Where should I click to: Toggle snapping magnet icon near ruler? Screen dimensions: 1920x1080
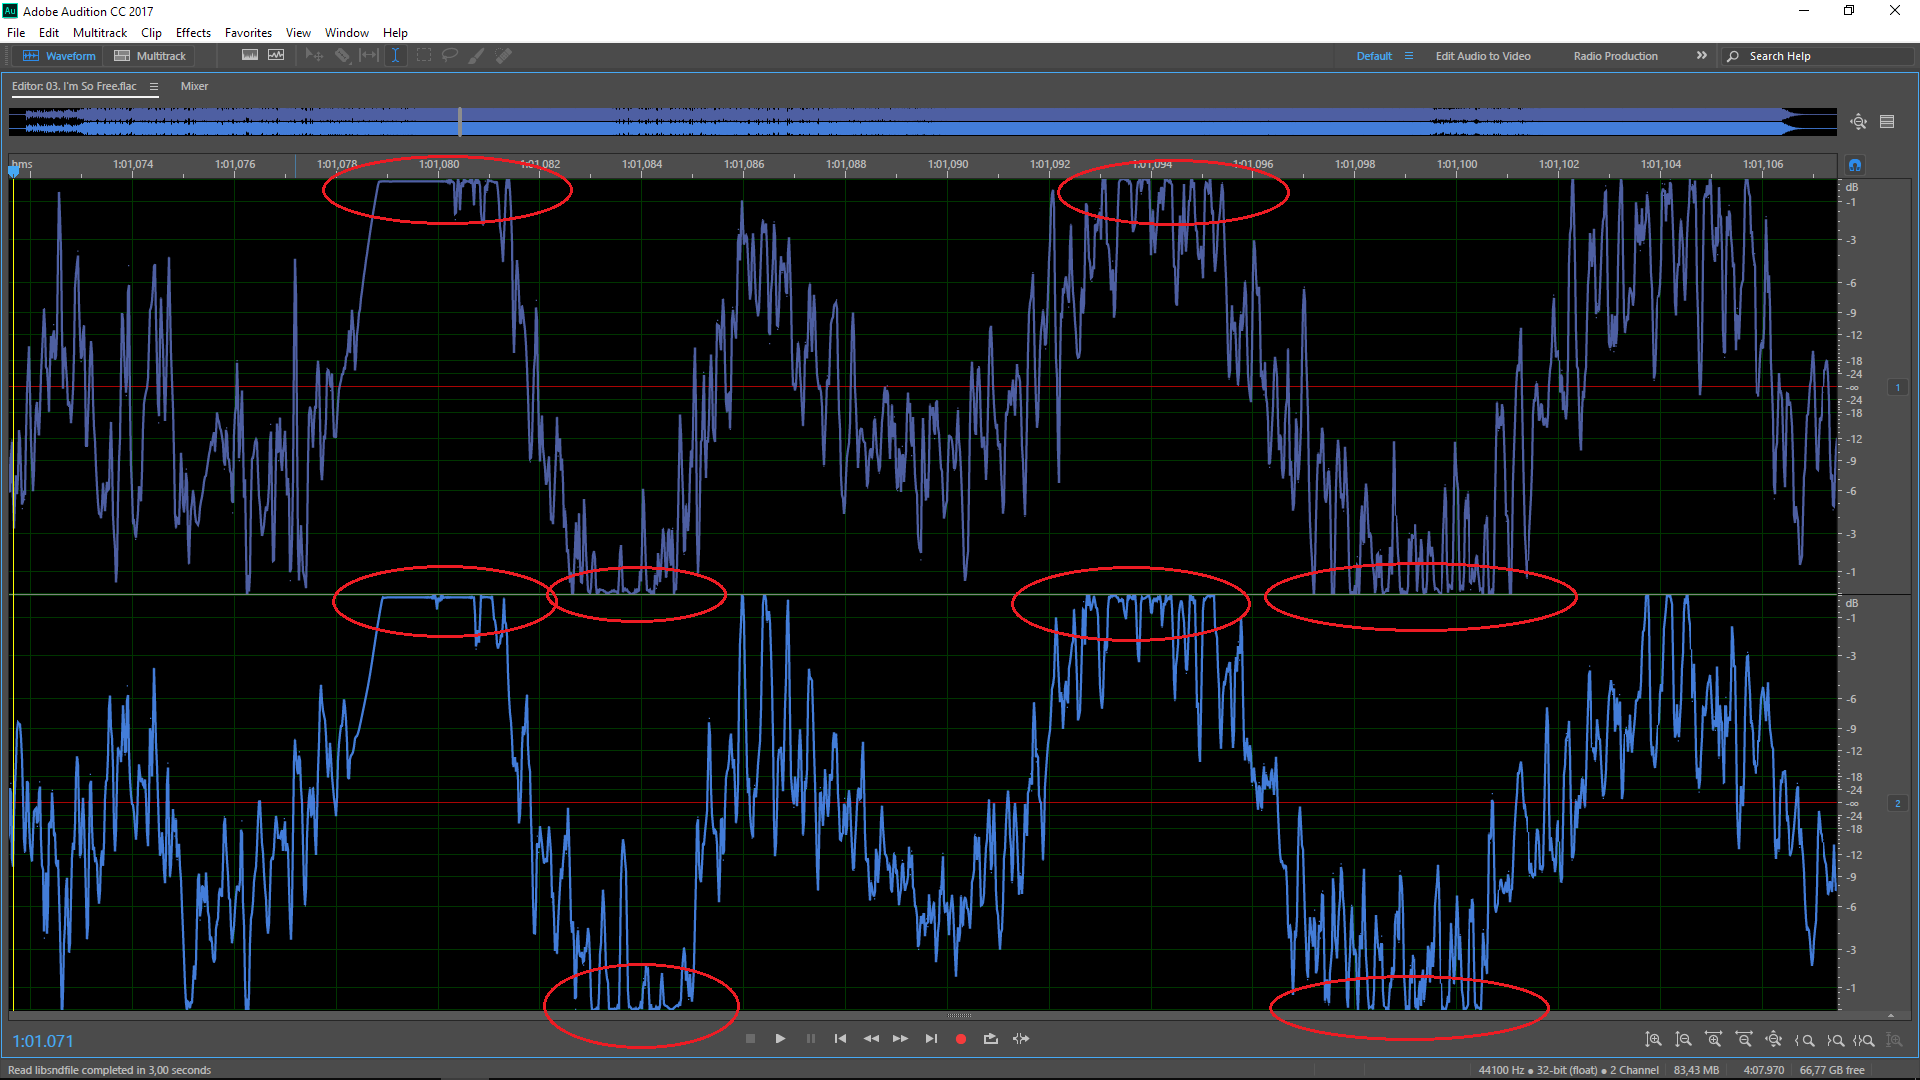(1855, 165)
